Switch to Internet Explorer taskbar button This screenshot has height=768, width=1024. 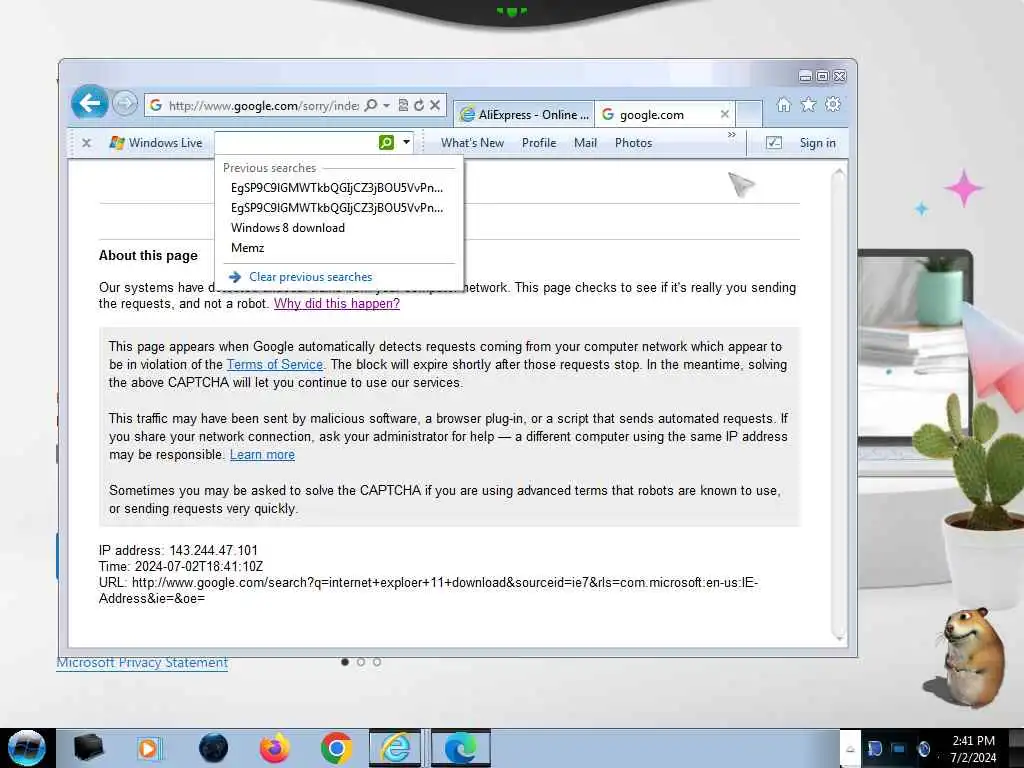point(395,748)
